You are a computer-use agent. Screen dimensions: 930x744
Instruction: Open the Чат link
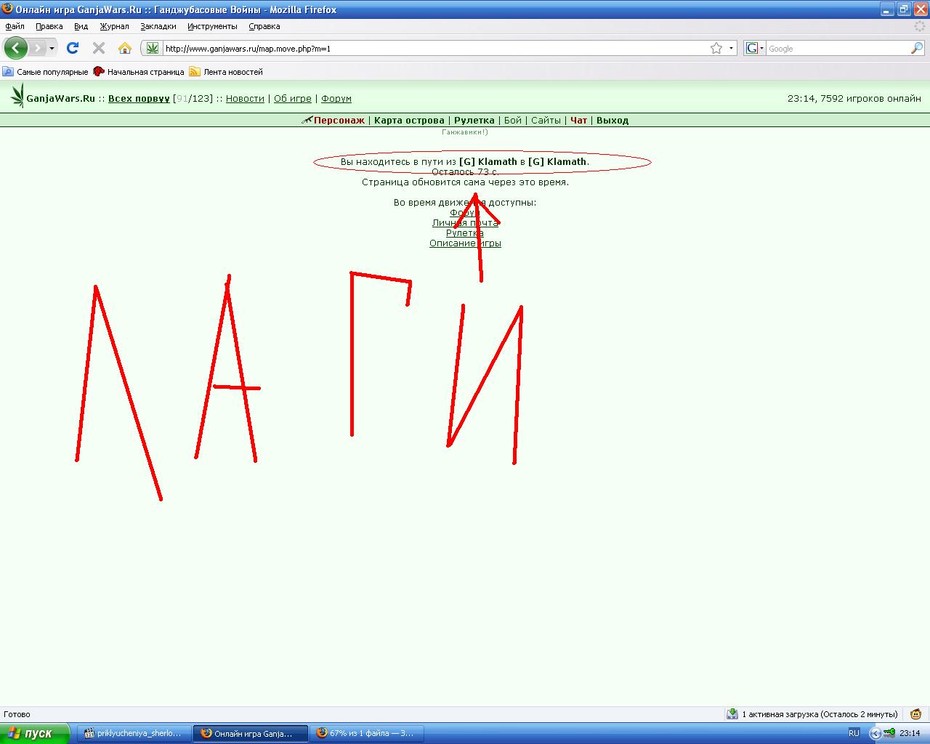[578, 120]
